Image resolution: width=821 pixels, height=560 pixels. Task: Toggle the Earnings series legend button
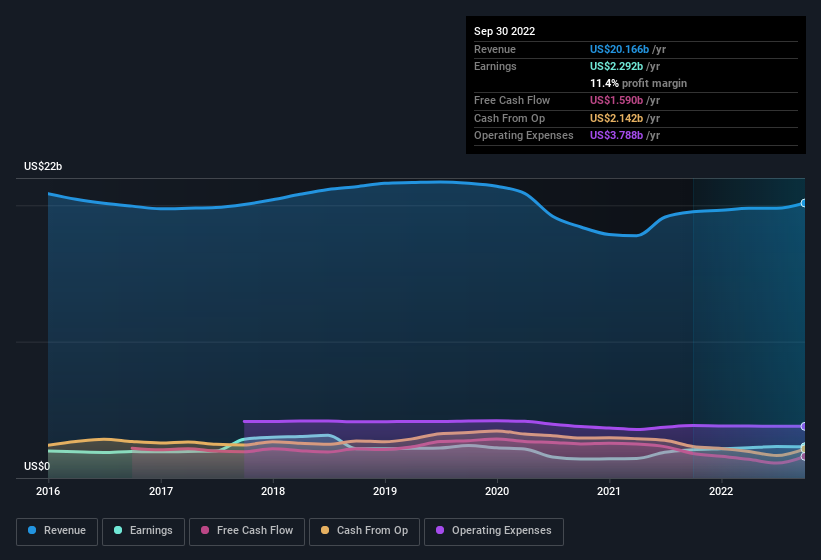click(x=143, y=532)
